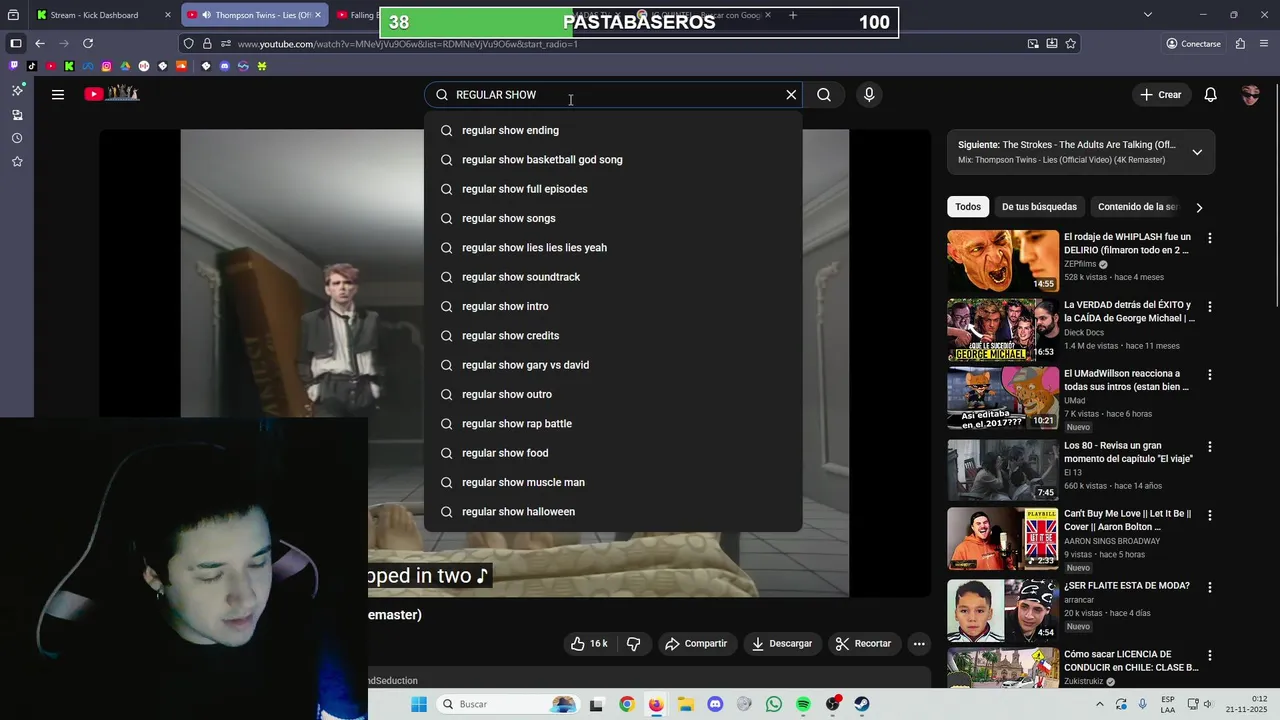Image resolution: width=1280 pixels, height=720 pixels.
Task: Open options for Can't Buy Me Love video
Action: (1210, 515)
